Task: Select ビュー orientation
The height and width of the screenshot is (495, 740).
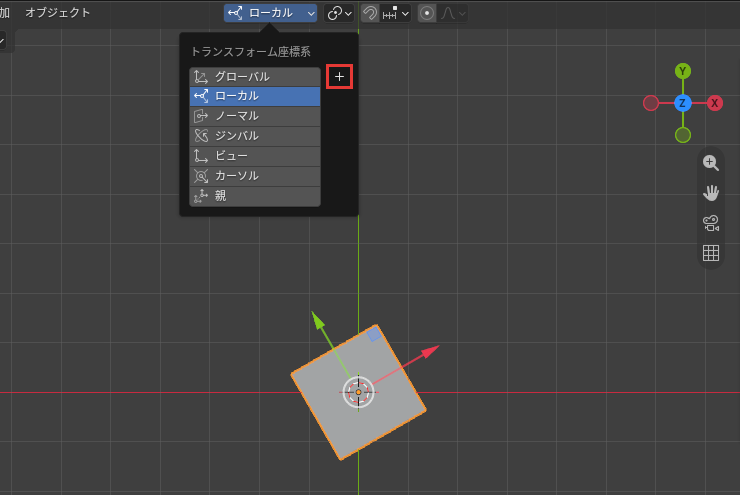Action: tap(255, 156)
